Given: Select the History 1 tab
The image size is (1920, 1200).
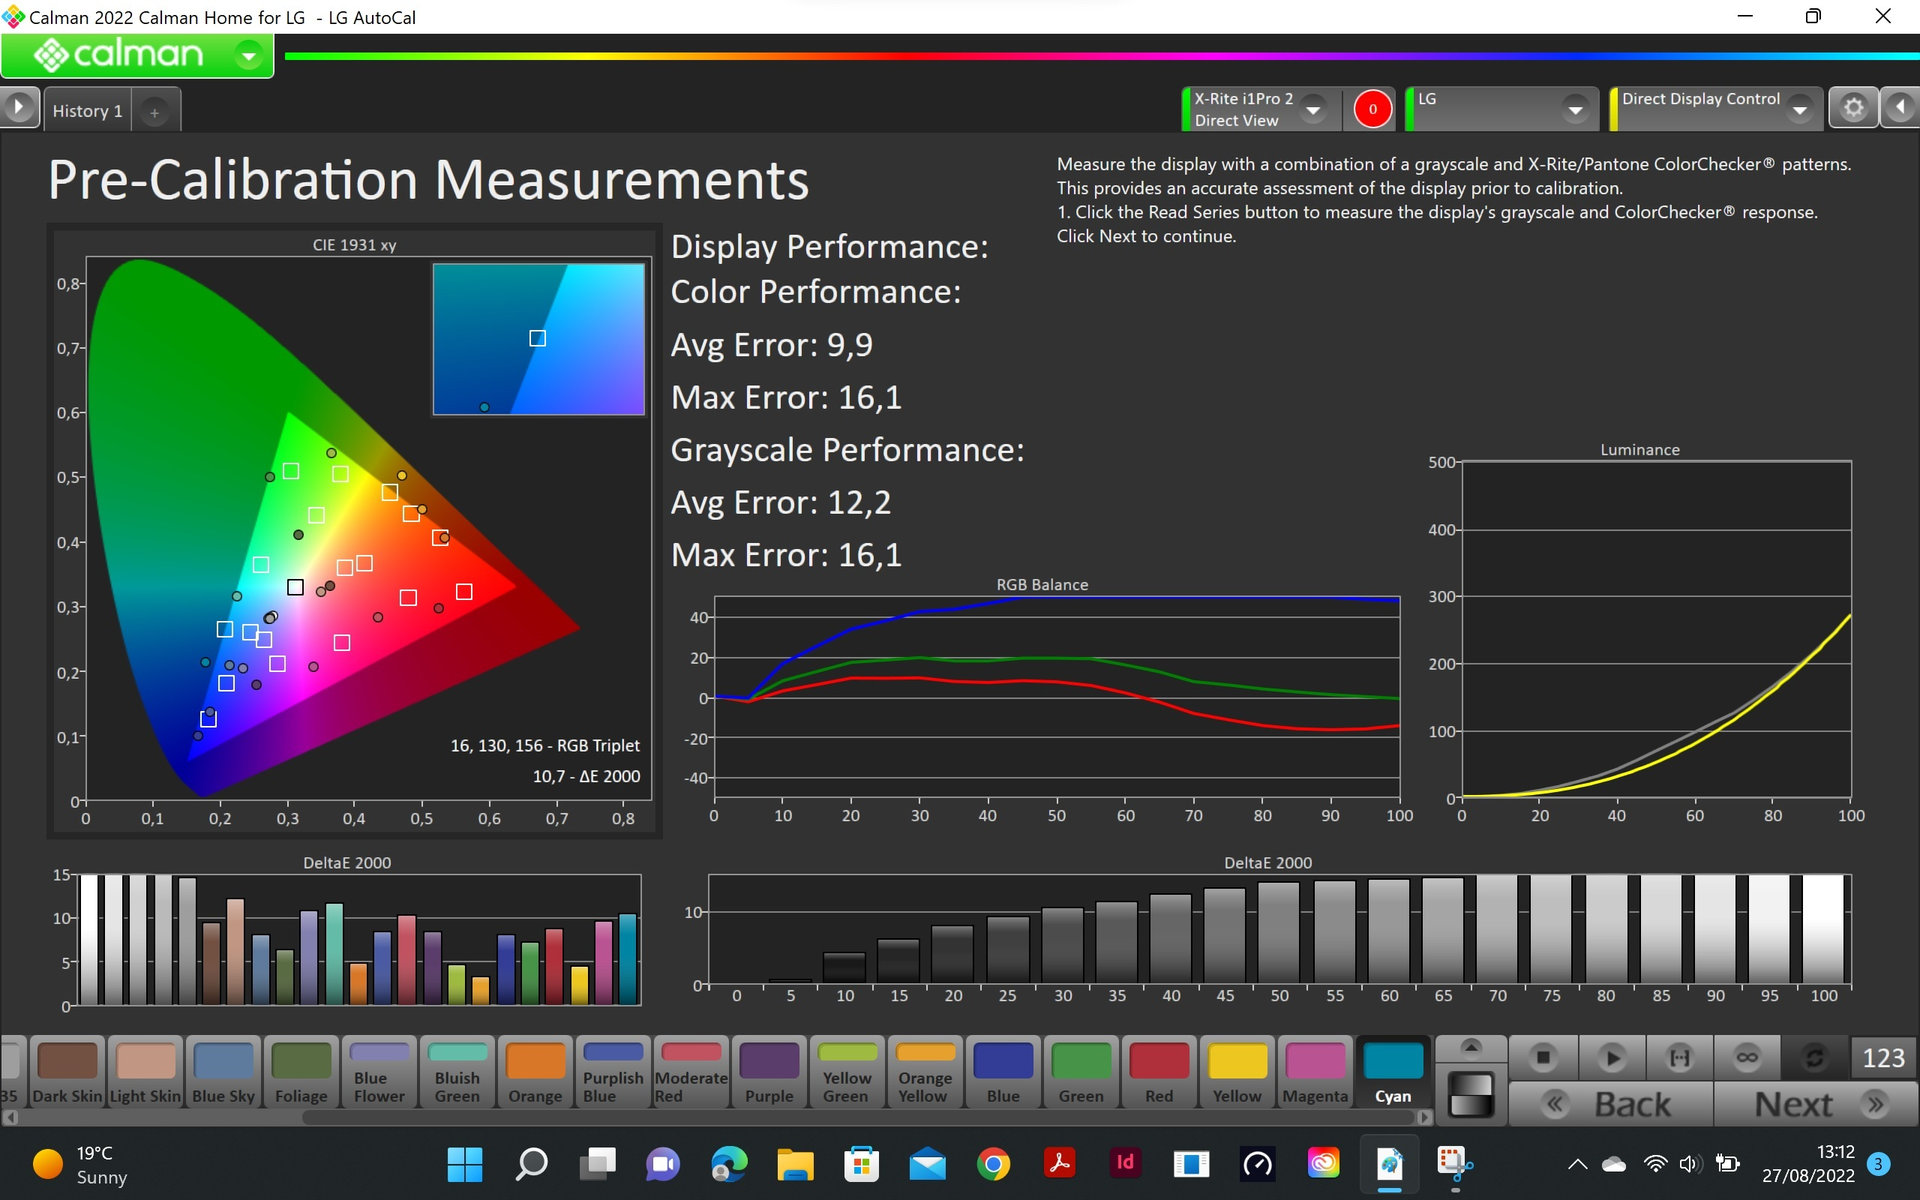Looking at the screenshot, I should (x=88, y=111).
